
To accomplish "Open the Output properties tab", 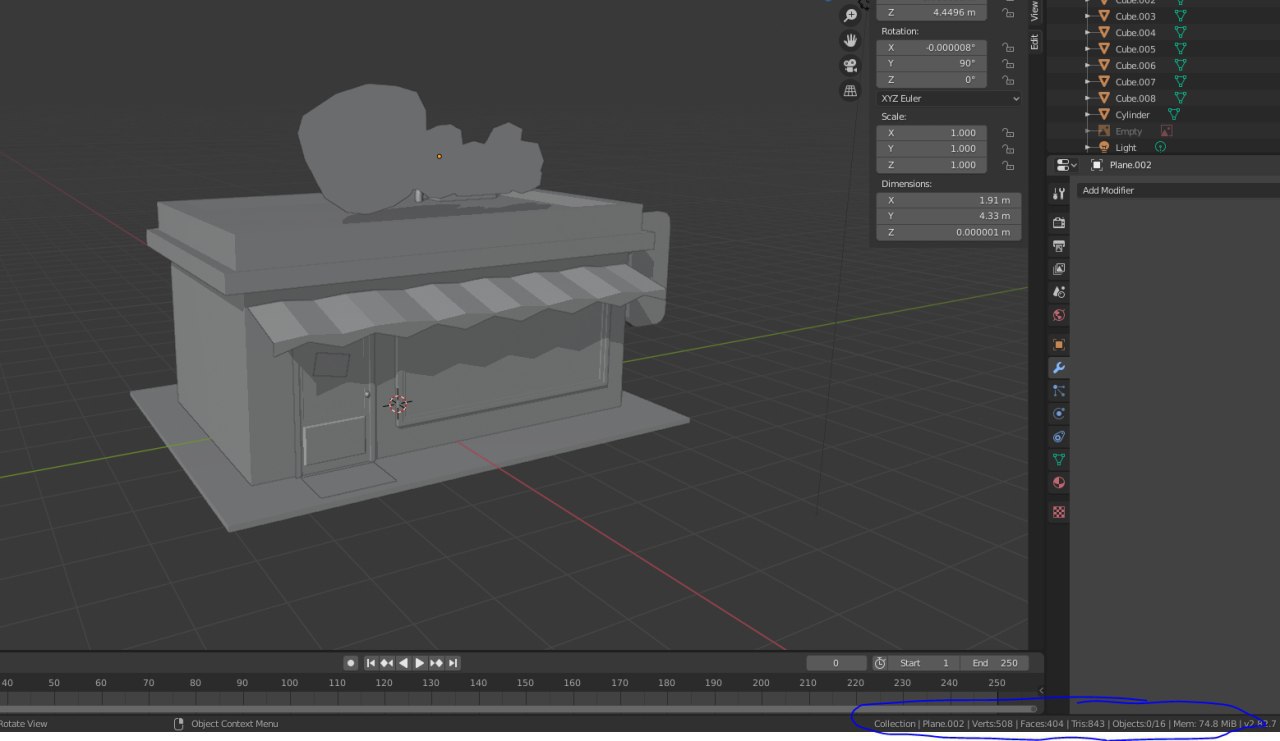I will pos(1059,245).
